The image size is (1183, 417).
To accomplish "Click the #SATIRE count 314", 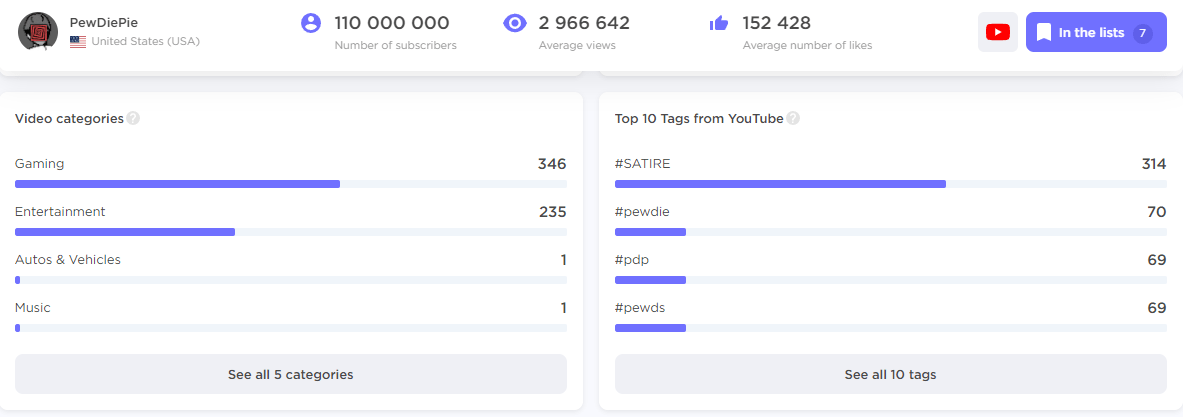I will (1154, 164).
